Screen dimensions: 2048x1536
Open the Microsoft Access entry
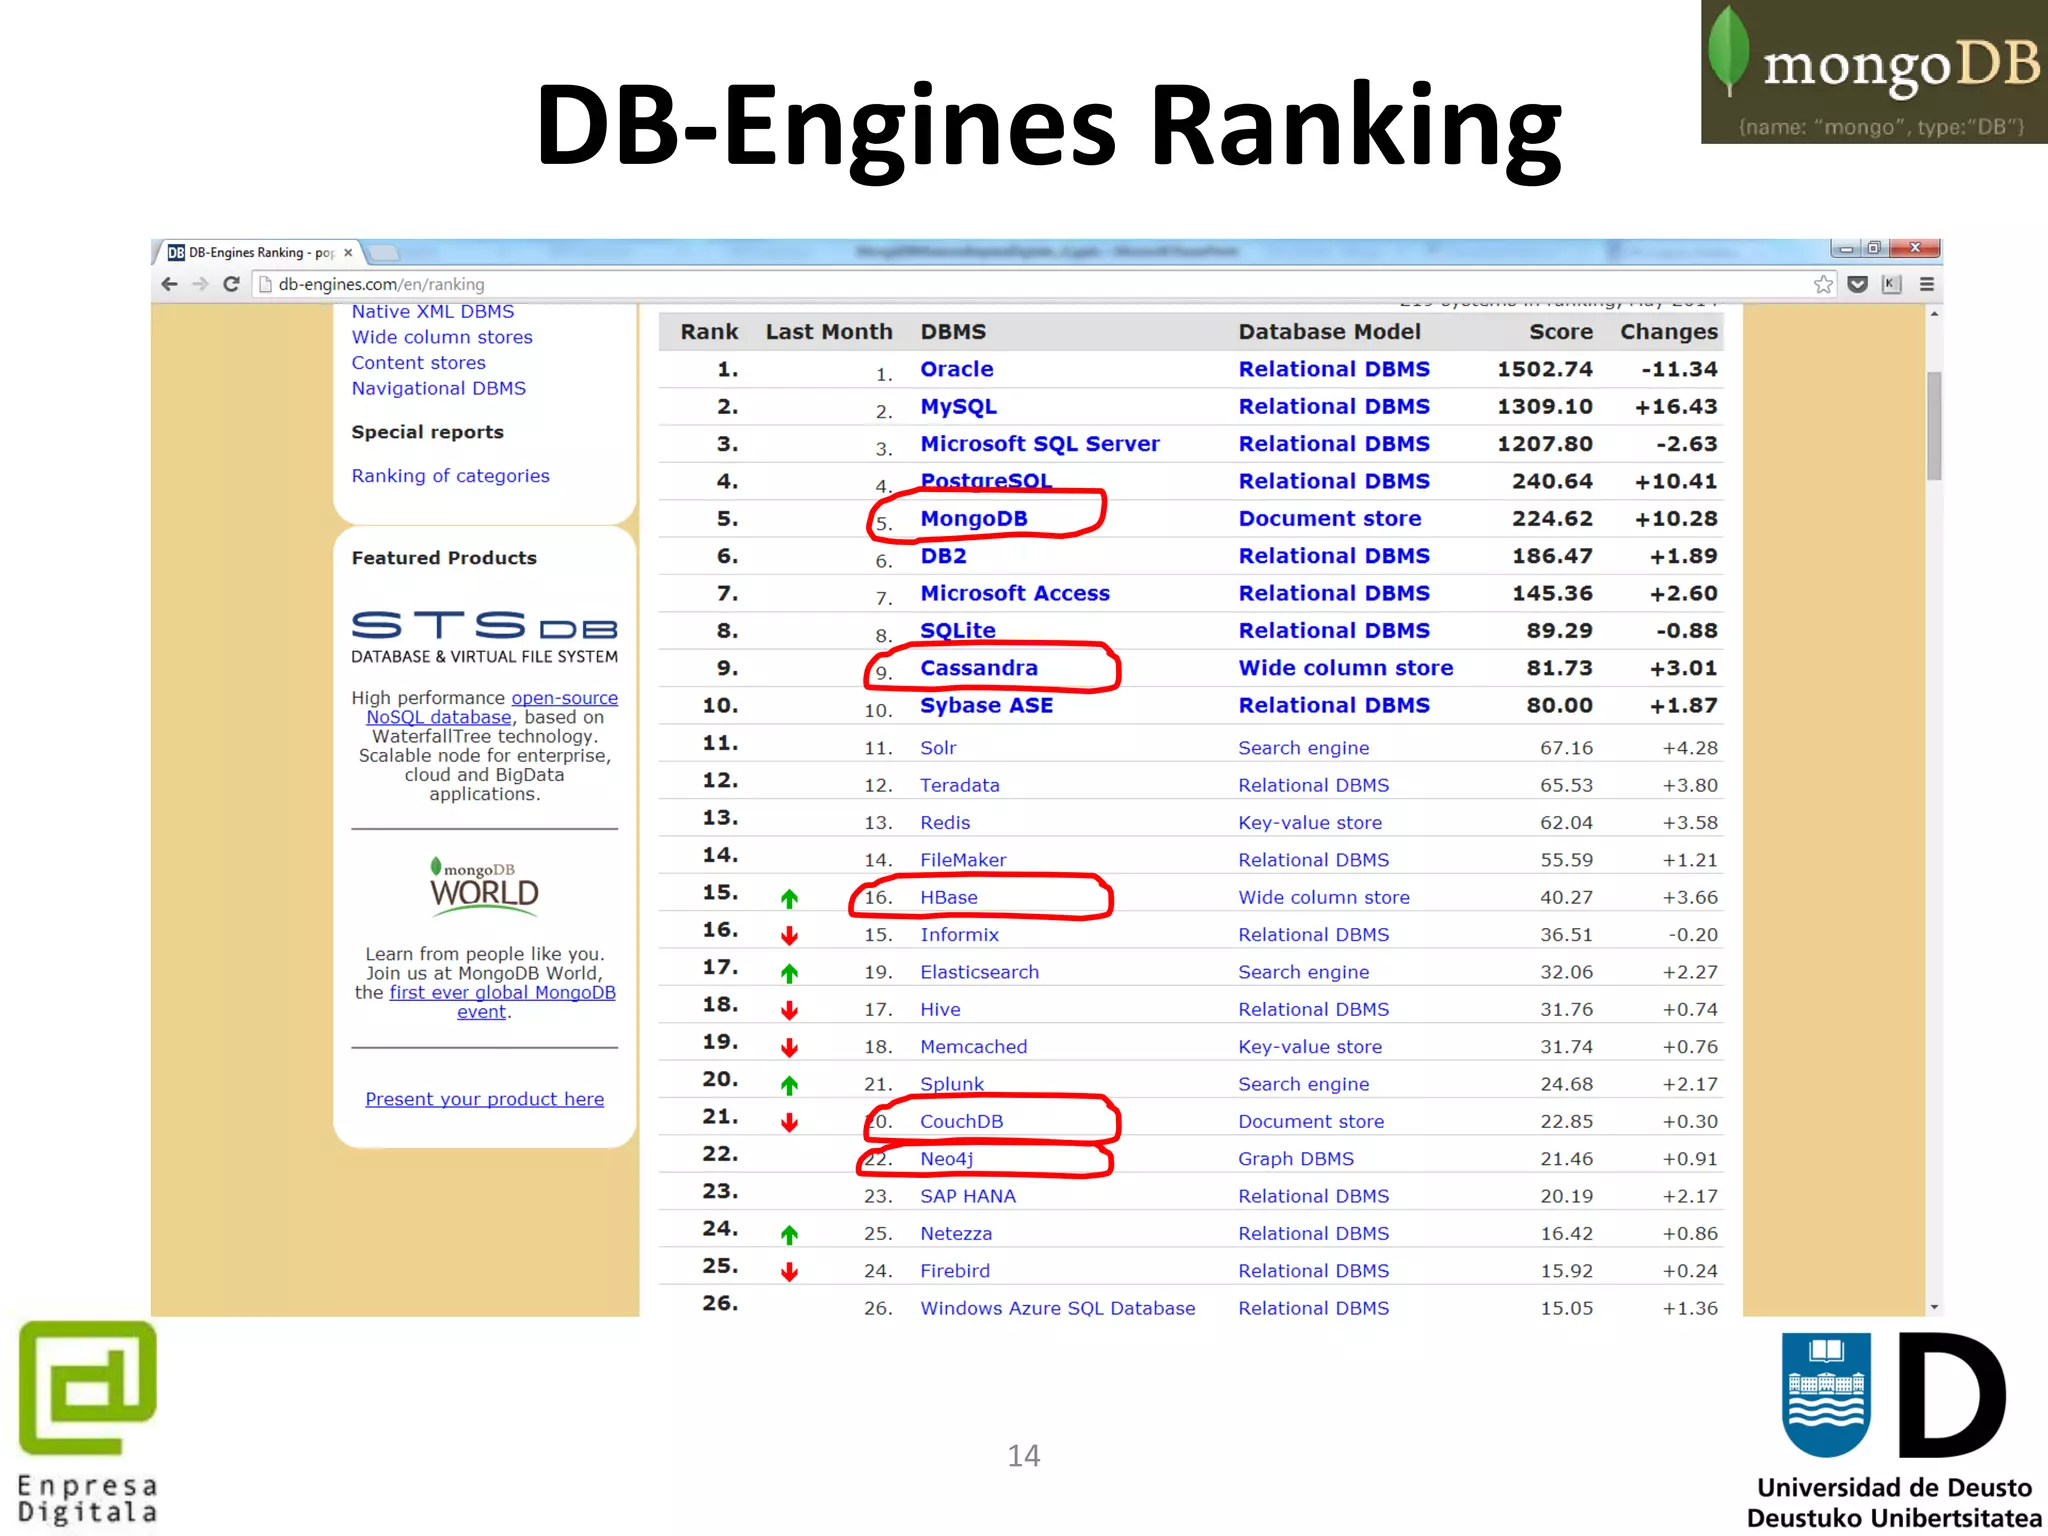(x=1015, y=593)
